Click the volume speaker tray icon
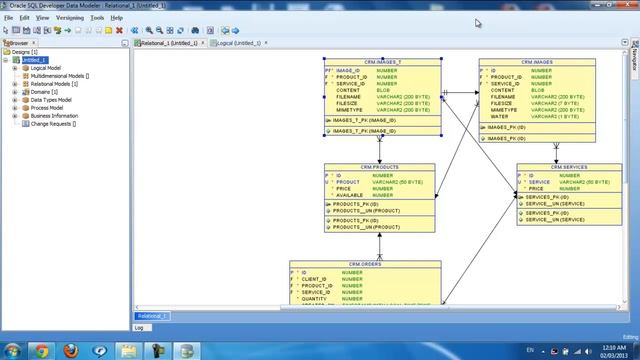 pyautogui.click(x=588, y=351)
